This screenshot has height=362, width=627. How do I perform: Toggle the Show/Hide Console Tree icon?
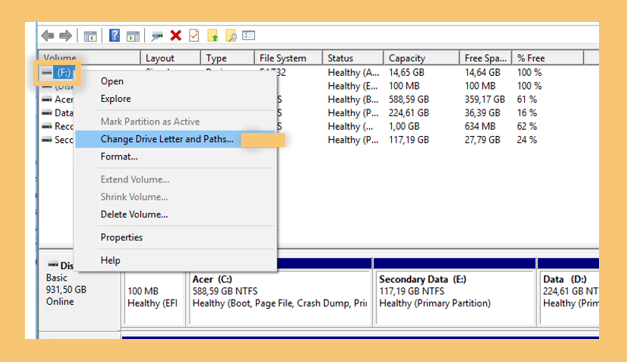(x=90, y=36)
